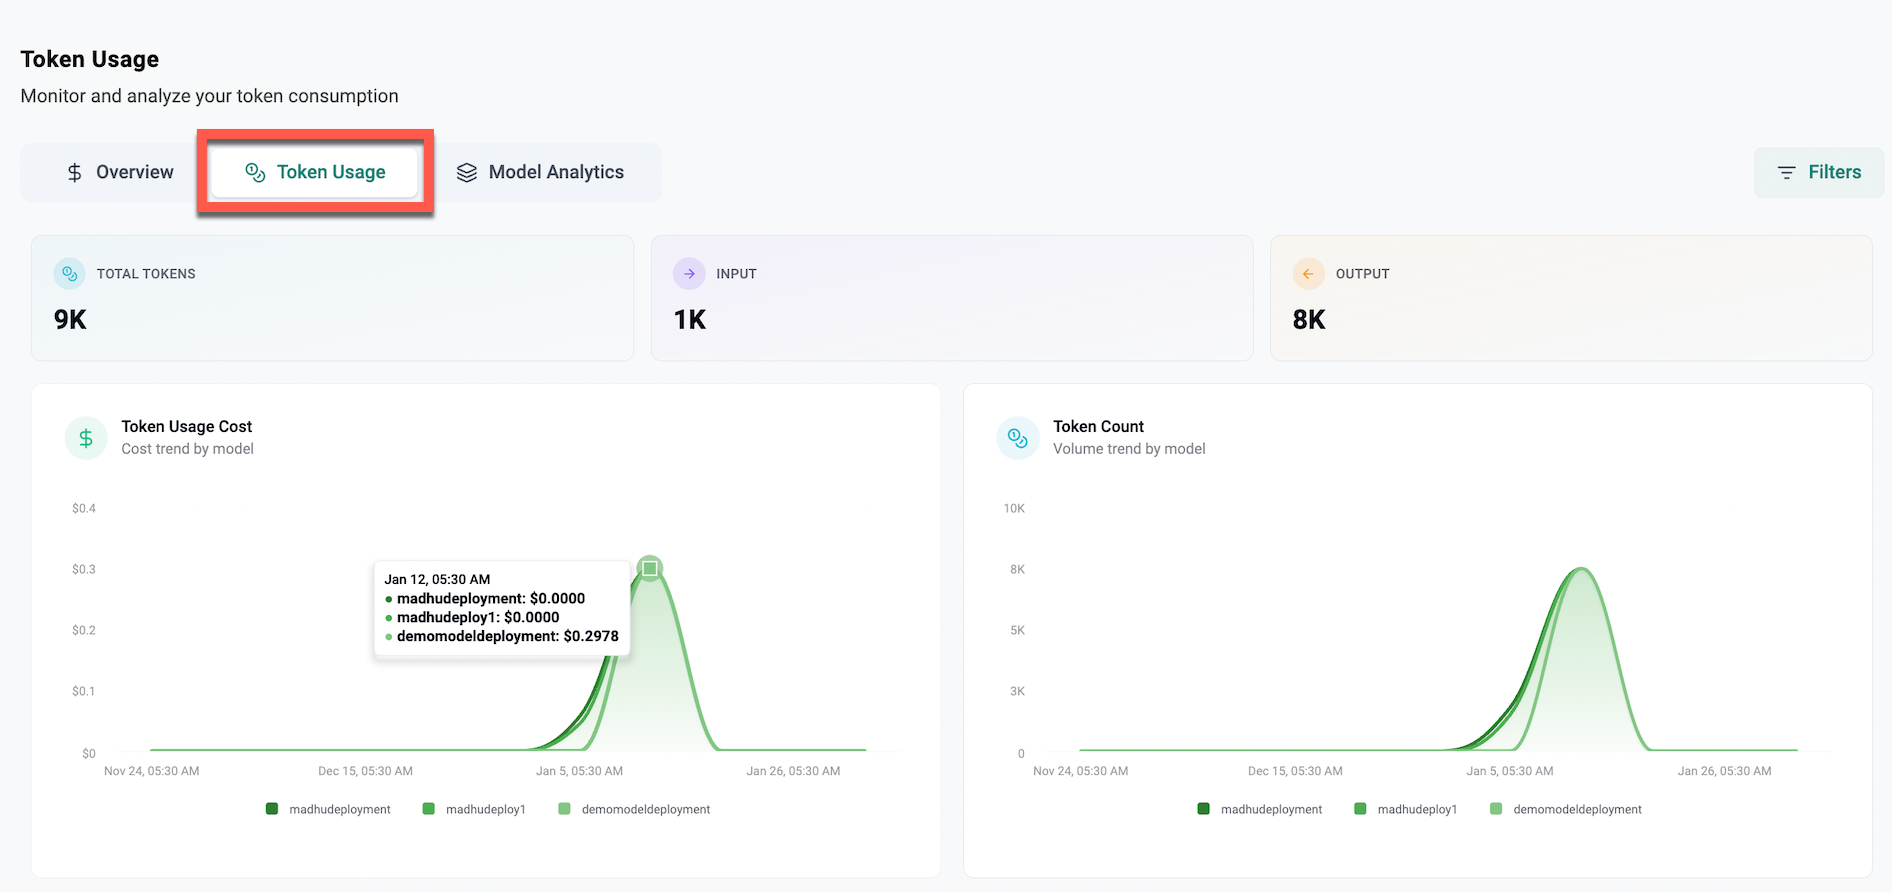Click the highlighted data point on cost chart
This screenshot has height=892, width=1892.
(650, 569)
